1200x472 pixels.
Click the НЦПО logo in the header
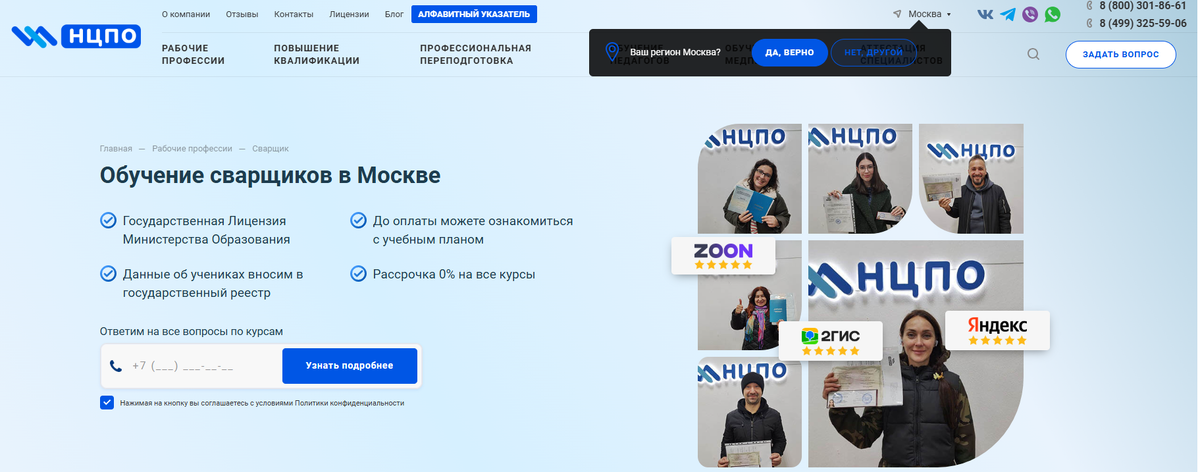[76, 36]
